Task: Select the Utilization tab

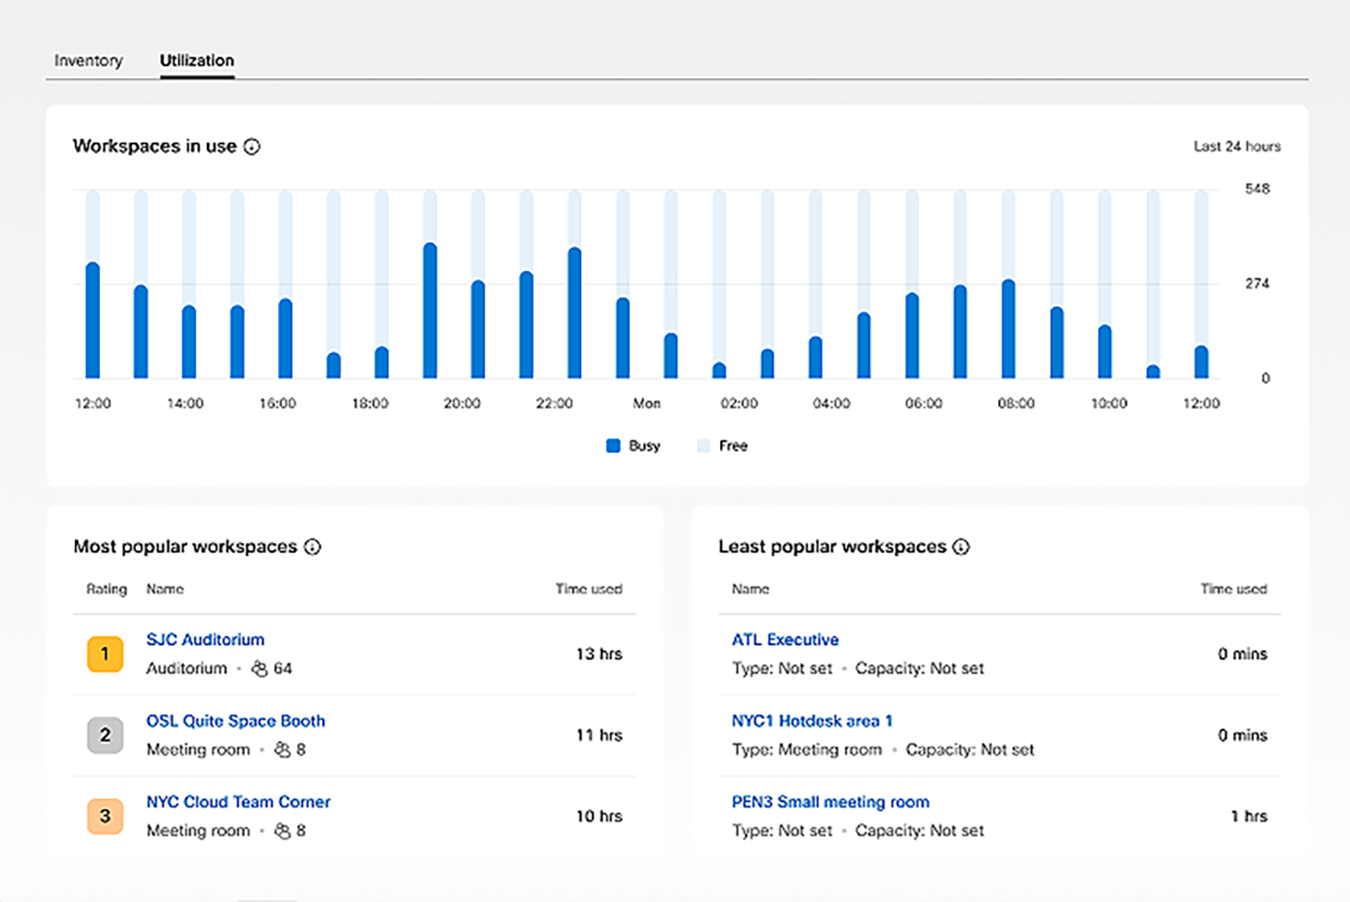Action: click(197, 61)
